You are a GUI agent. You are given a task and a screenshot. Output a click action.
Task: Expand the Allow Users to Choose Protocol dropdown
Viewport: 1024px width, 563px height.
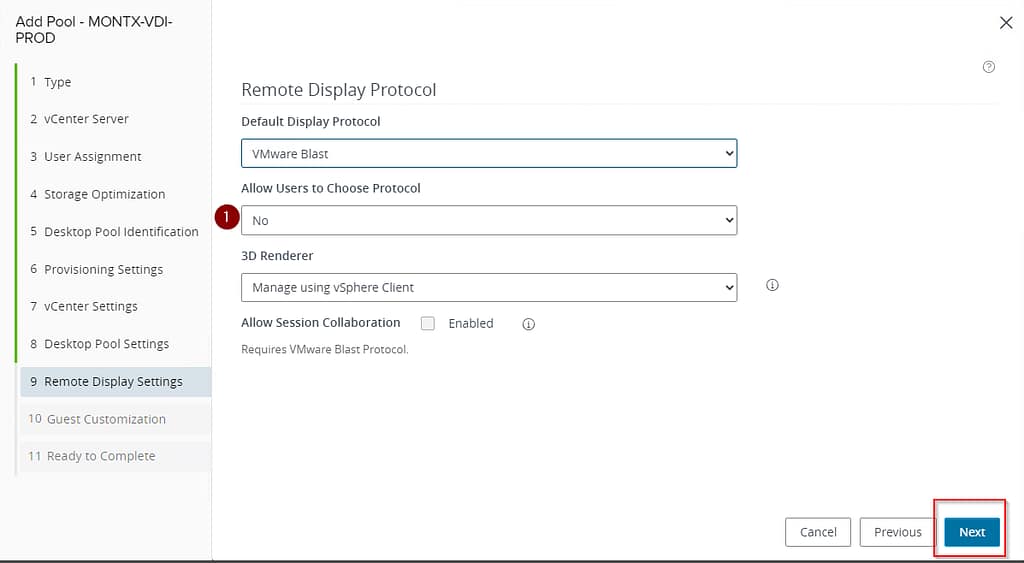tap(489, 220)
